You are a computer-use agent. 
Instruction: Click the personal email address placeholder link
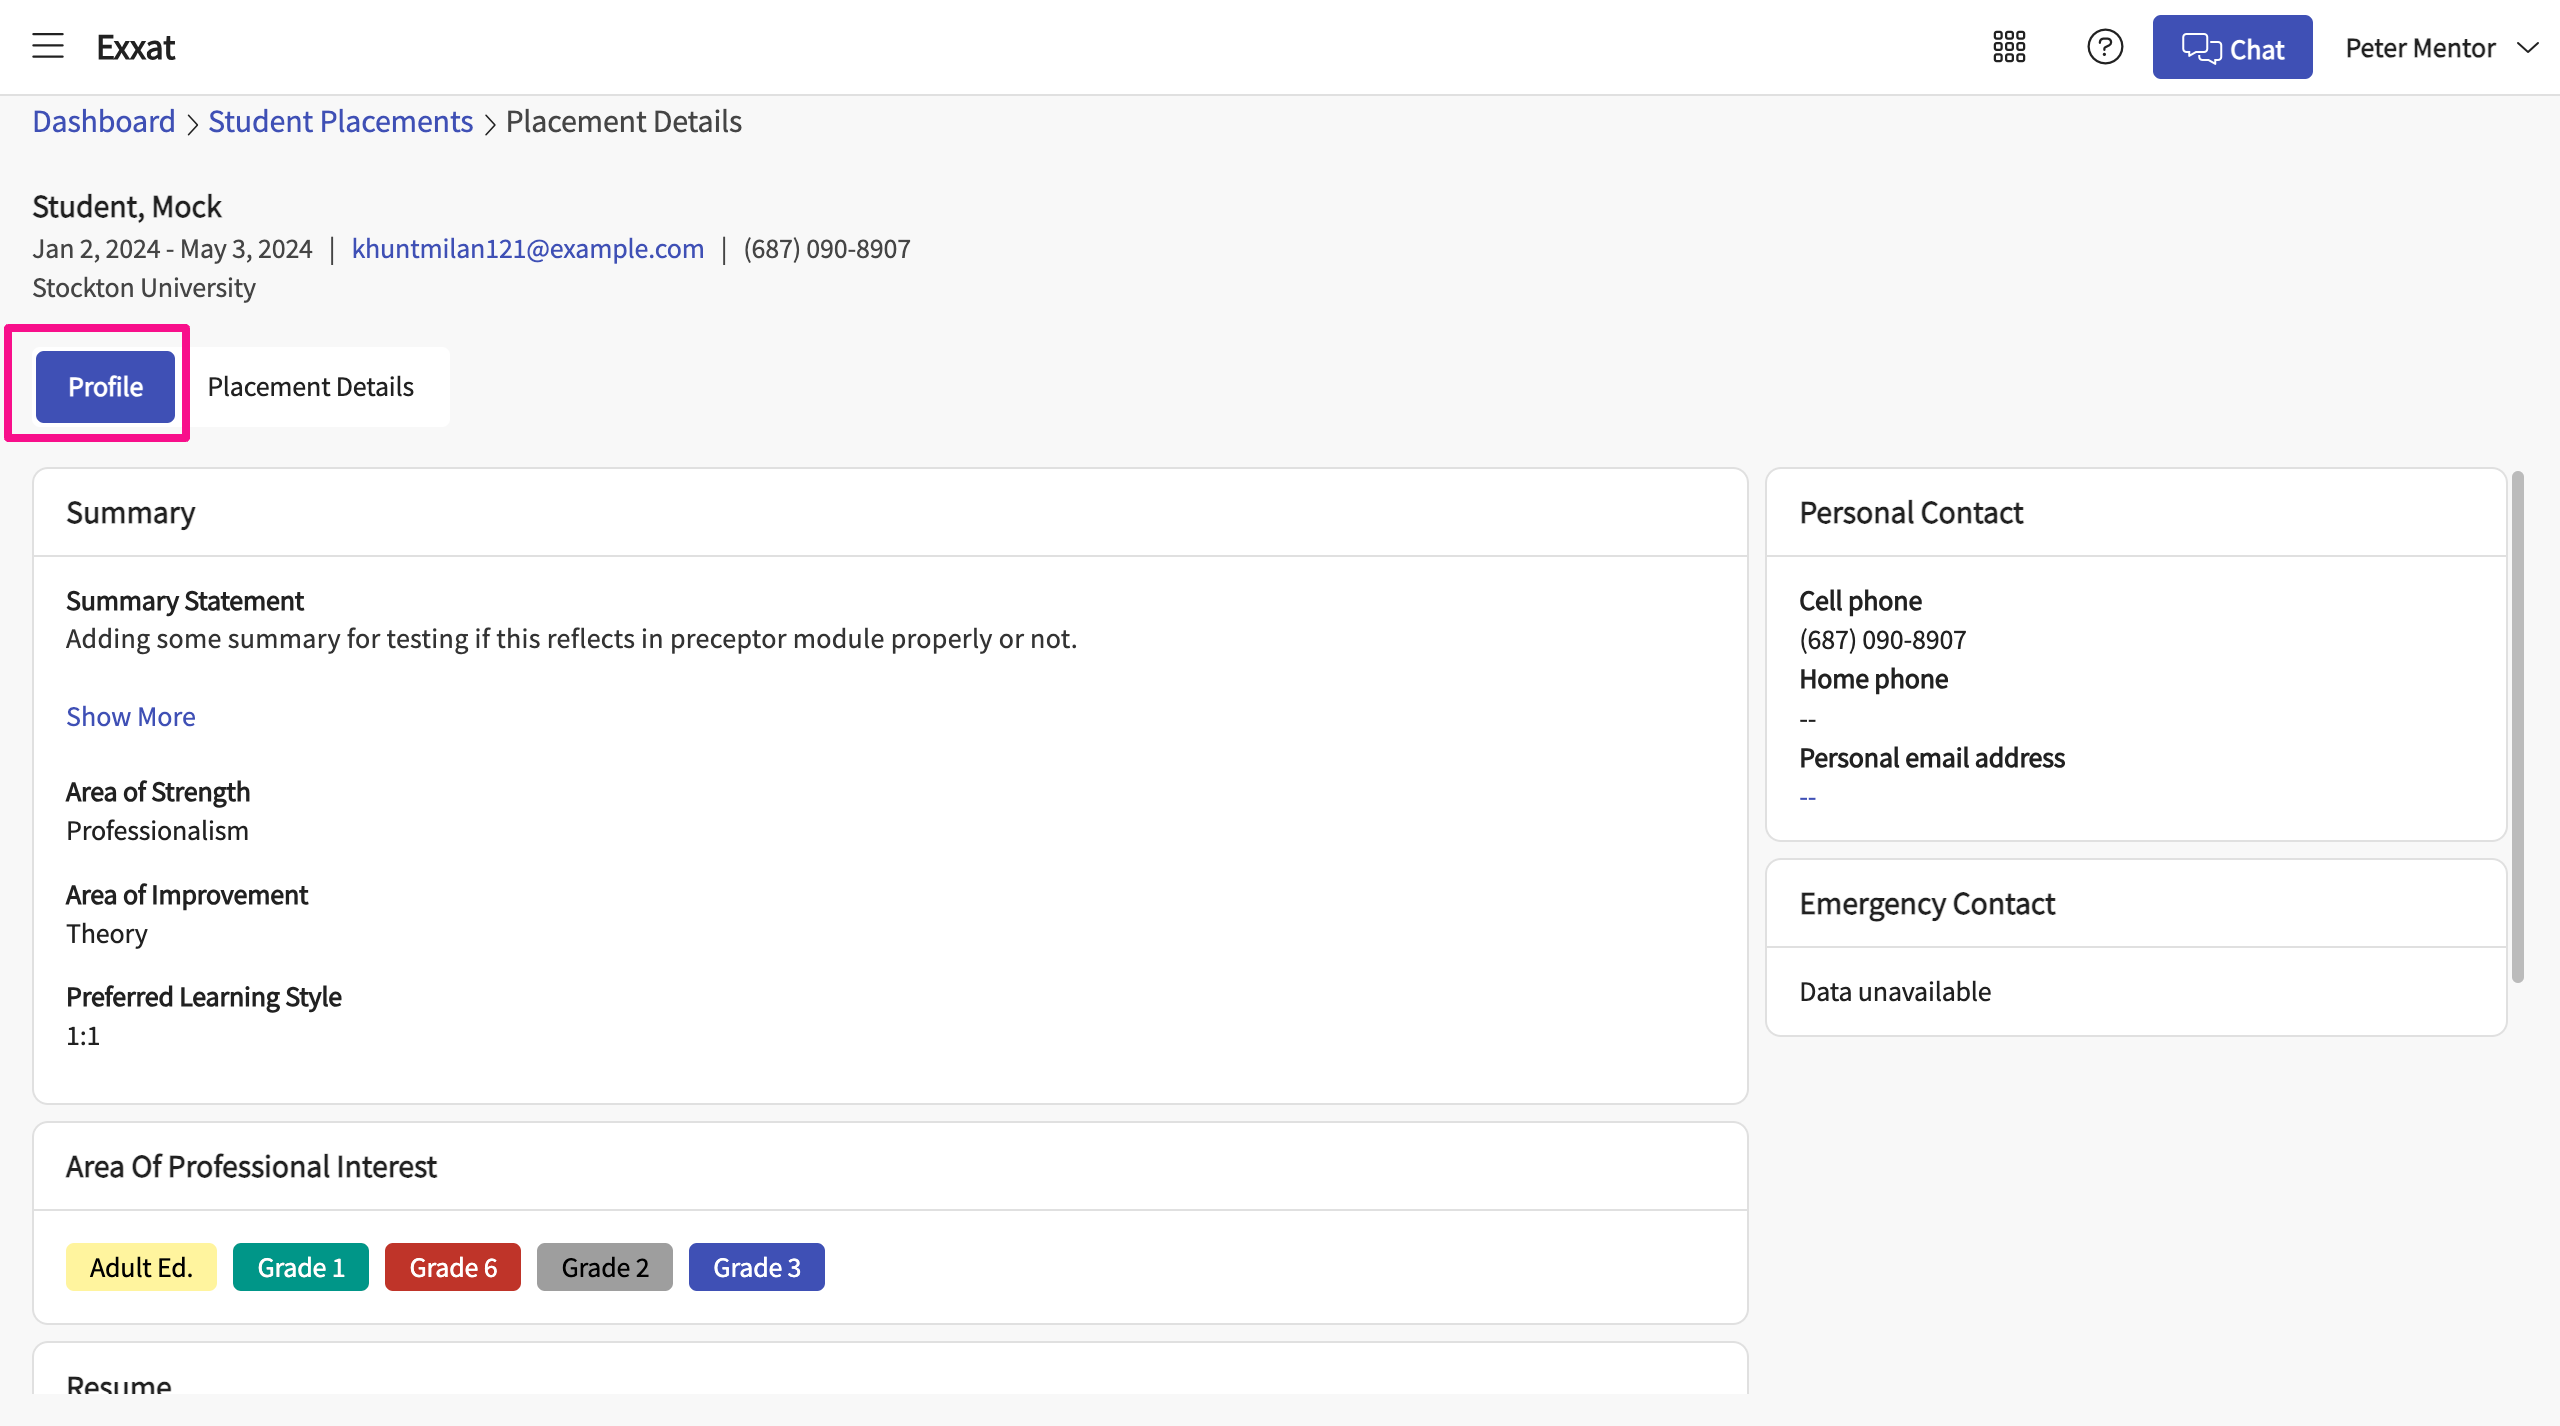[x=1808, y=798]
